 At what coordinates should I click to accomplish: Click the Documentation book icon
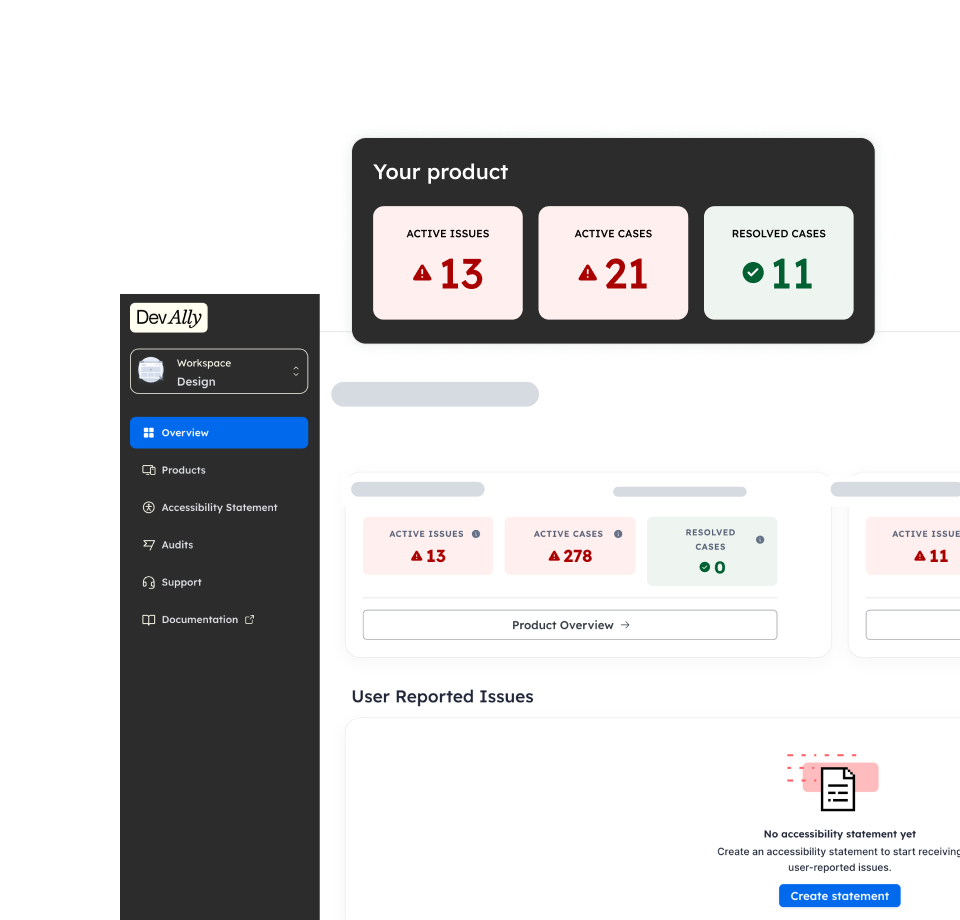149,620
